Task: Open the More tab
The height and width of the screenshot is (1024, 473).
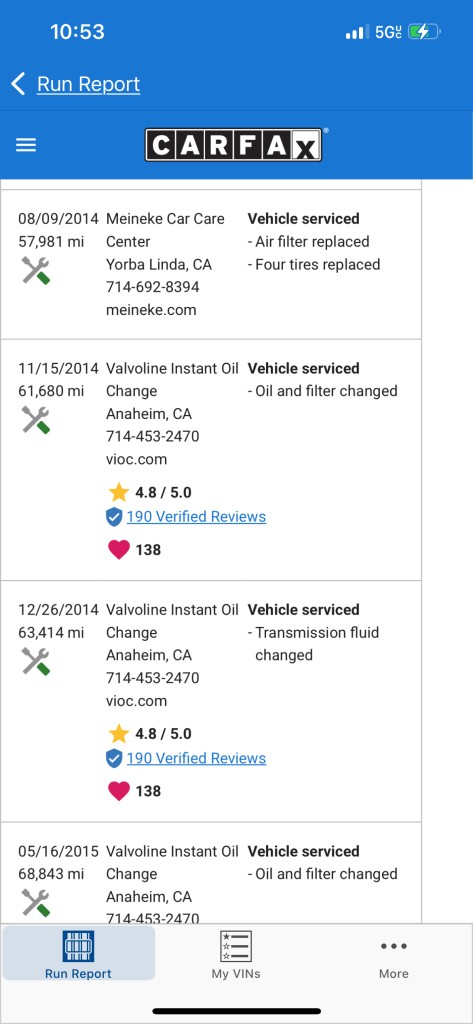Action: pos(394,955)
